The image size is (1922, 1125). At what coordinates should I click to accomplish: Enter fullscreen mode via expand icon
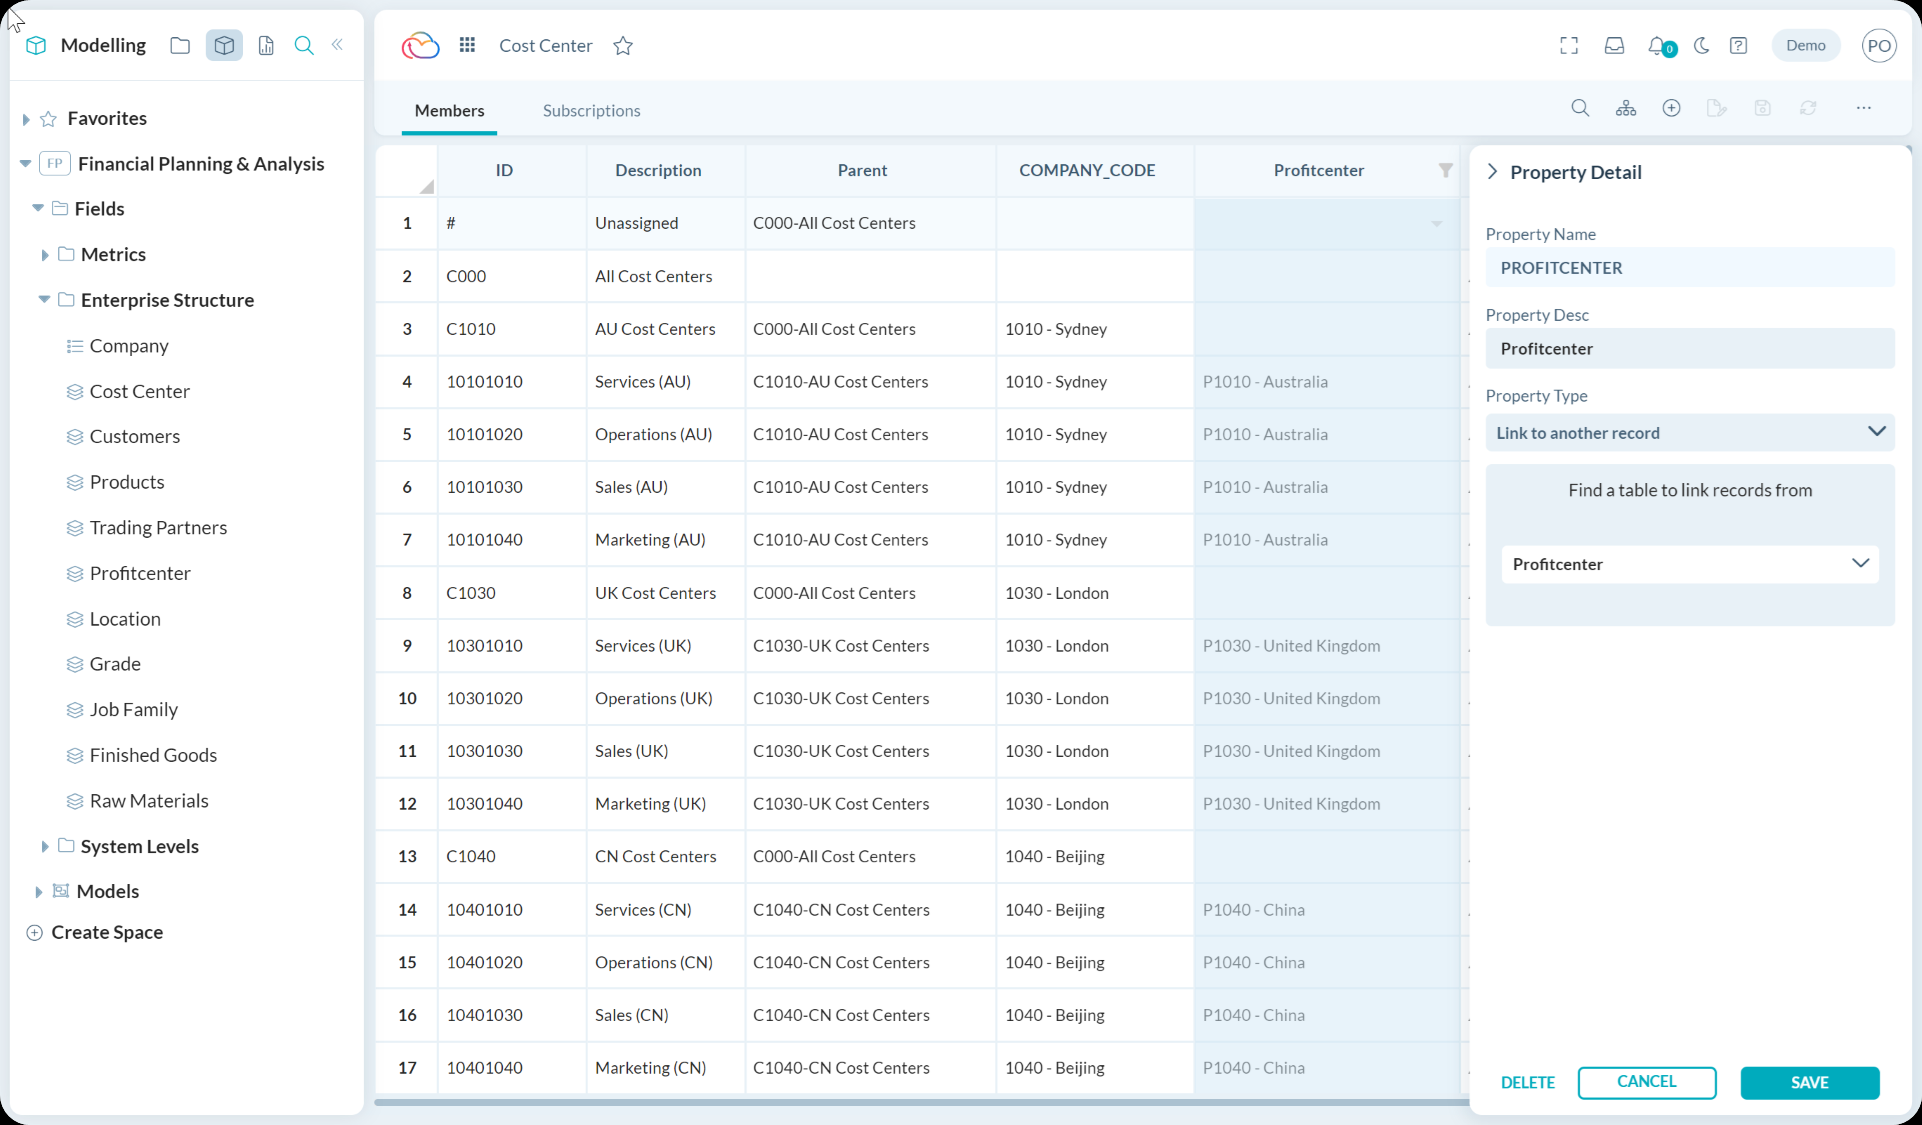[1569, 46]
